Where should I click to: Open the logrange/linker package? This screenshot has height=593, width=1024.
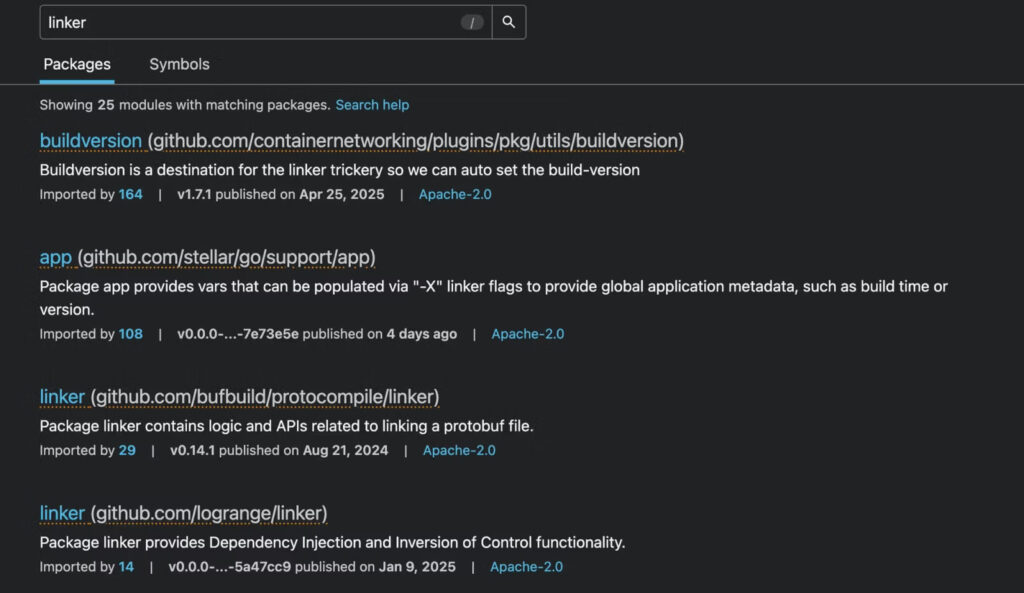pyautogui.click(x=62, y=512)
